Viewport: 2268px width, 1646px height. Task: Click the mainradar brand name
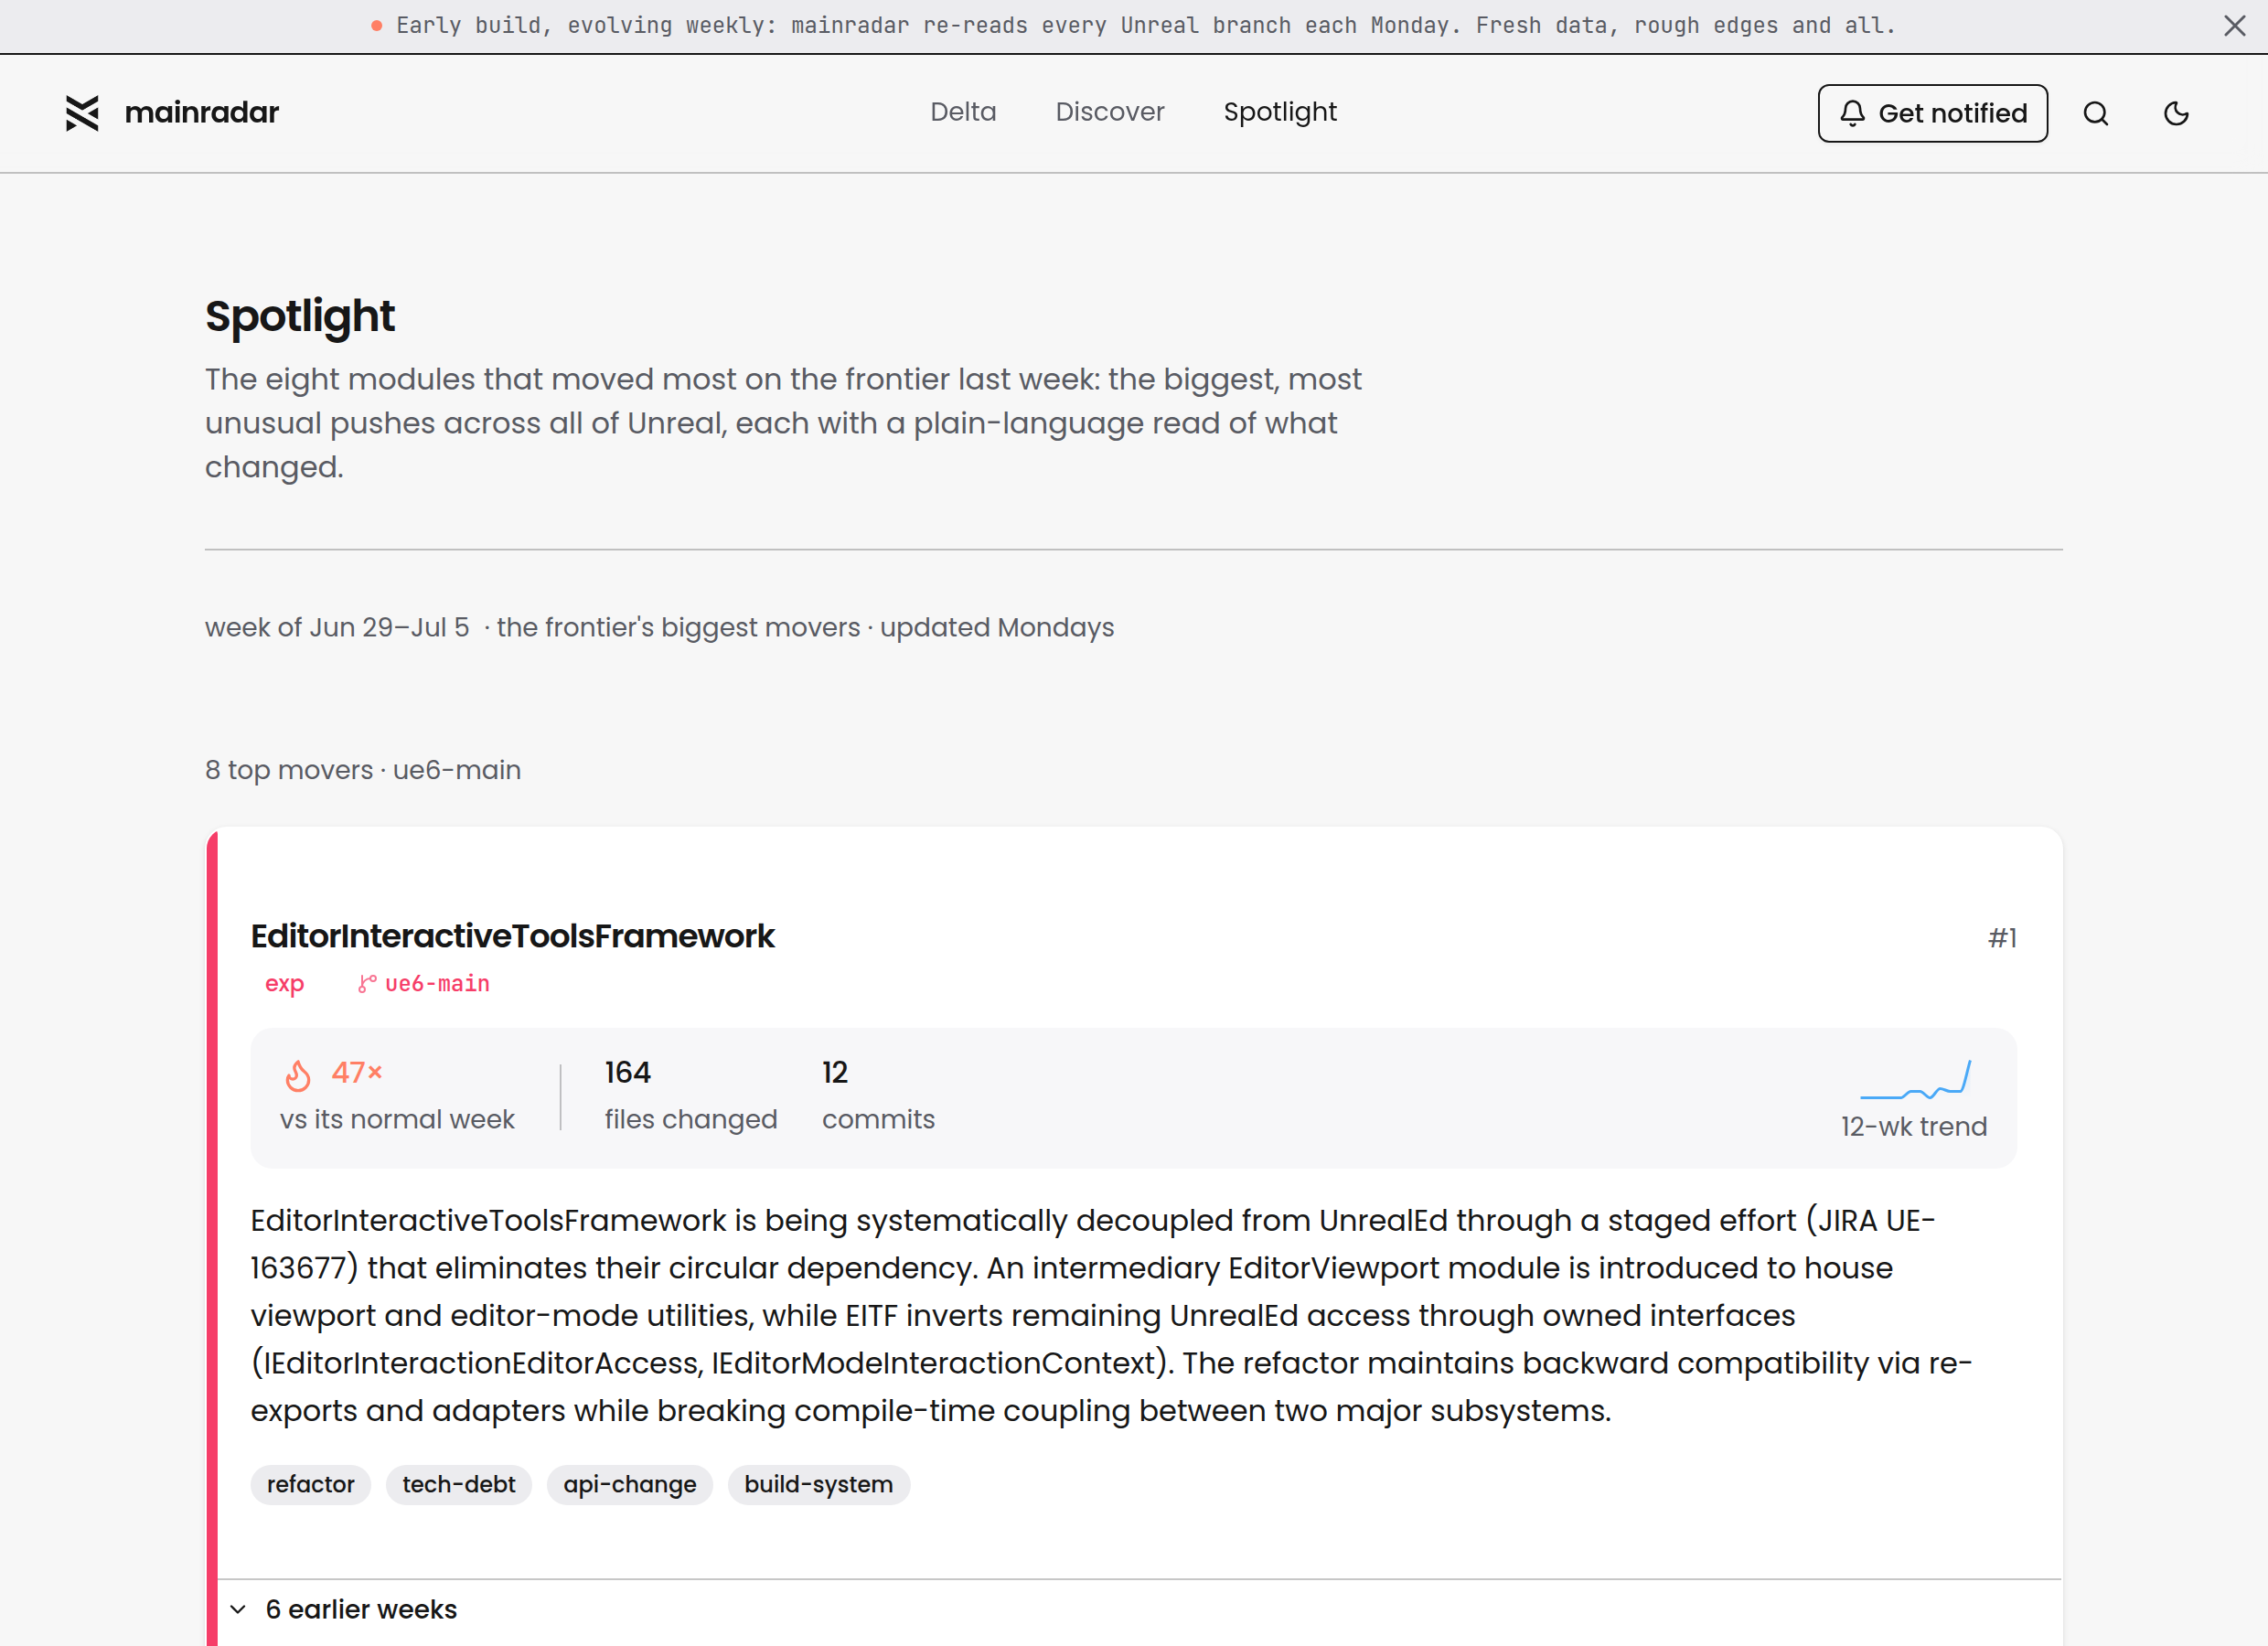[202, 113]
